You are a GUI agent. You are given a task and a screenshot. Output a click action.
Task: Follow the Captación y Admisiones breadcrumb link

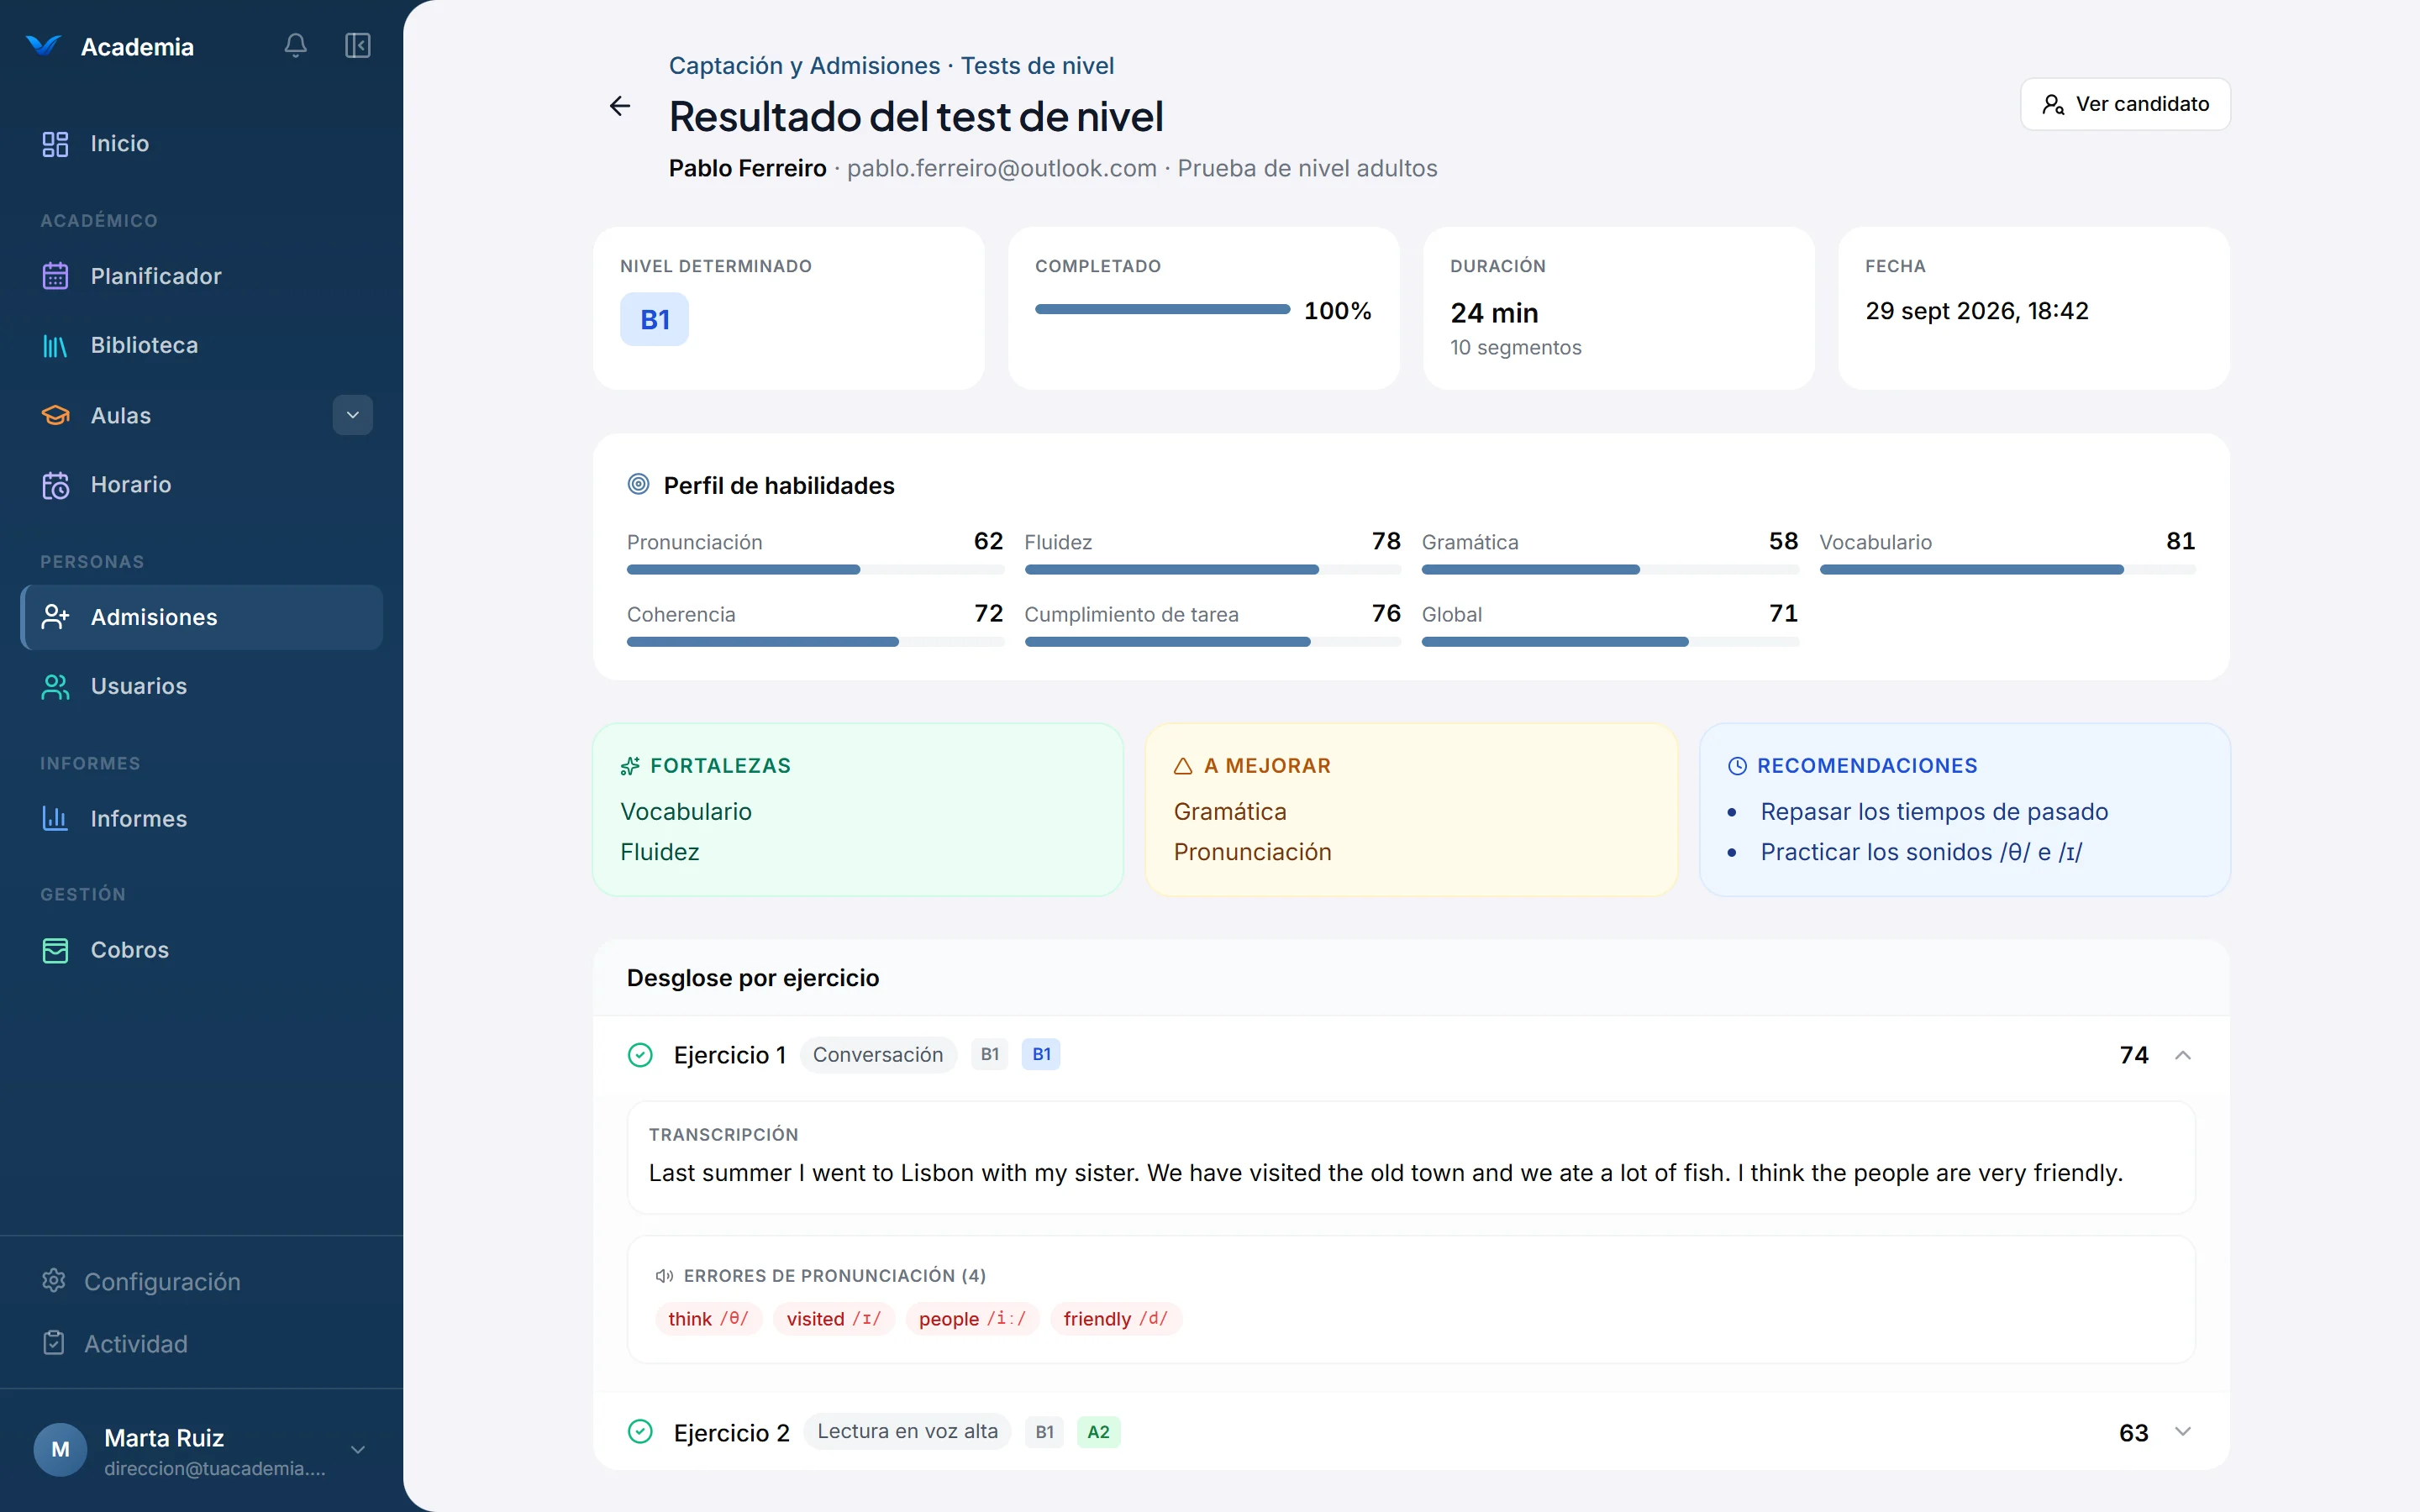pos(804,66)
